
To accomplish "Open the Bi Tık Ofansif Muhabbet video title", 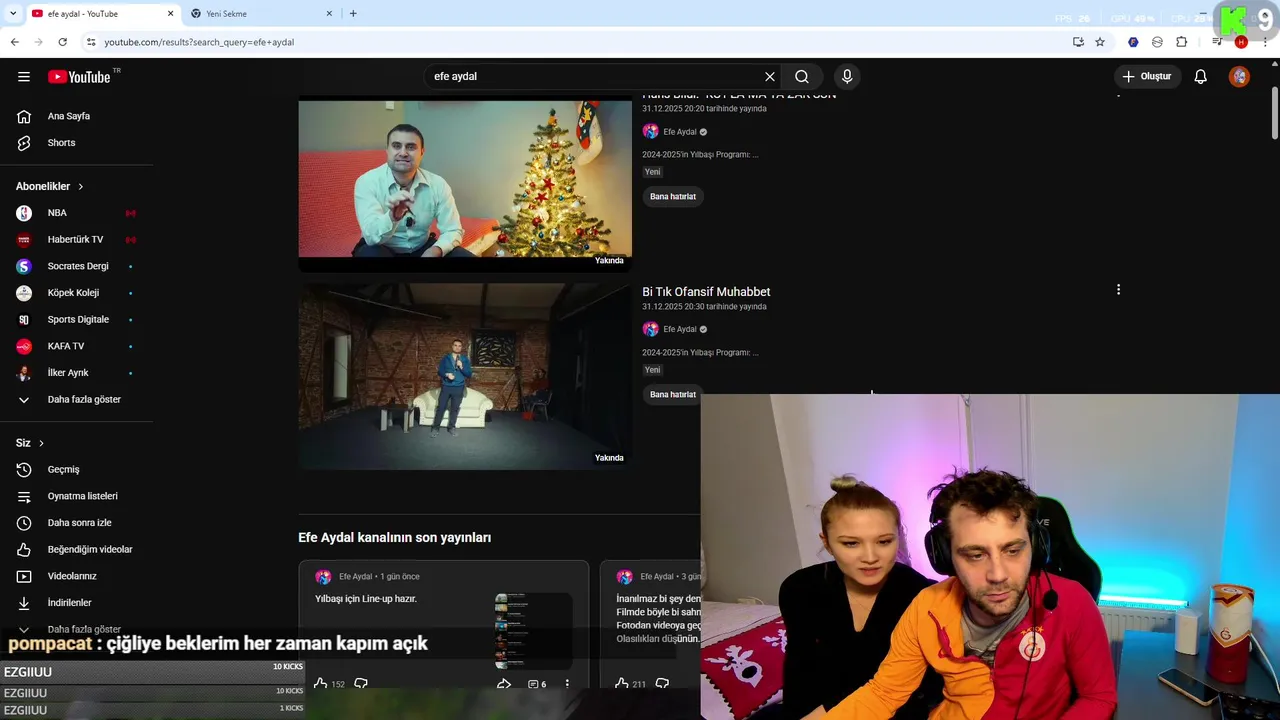I will (706, 292).
